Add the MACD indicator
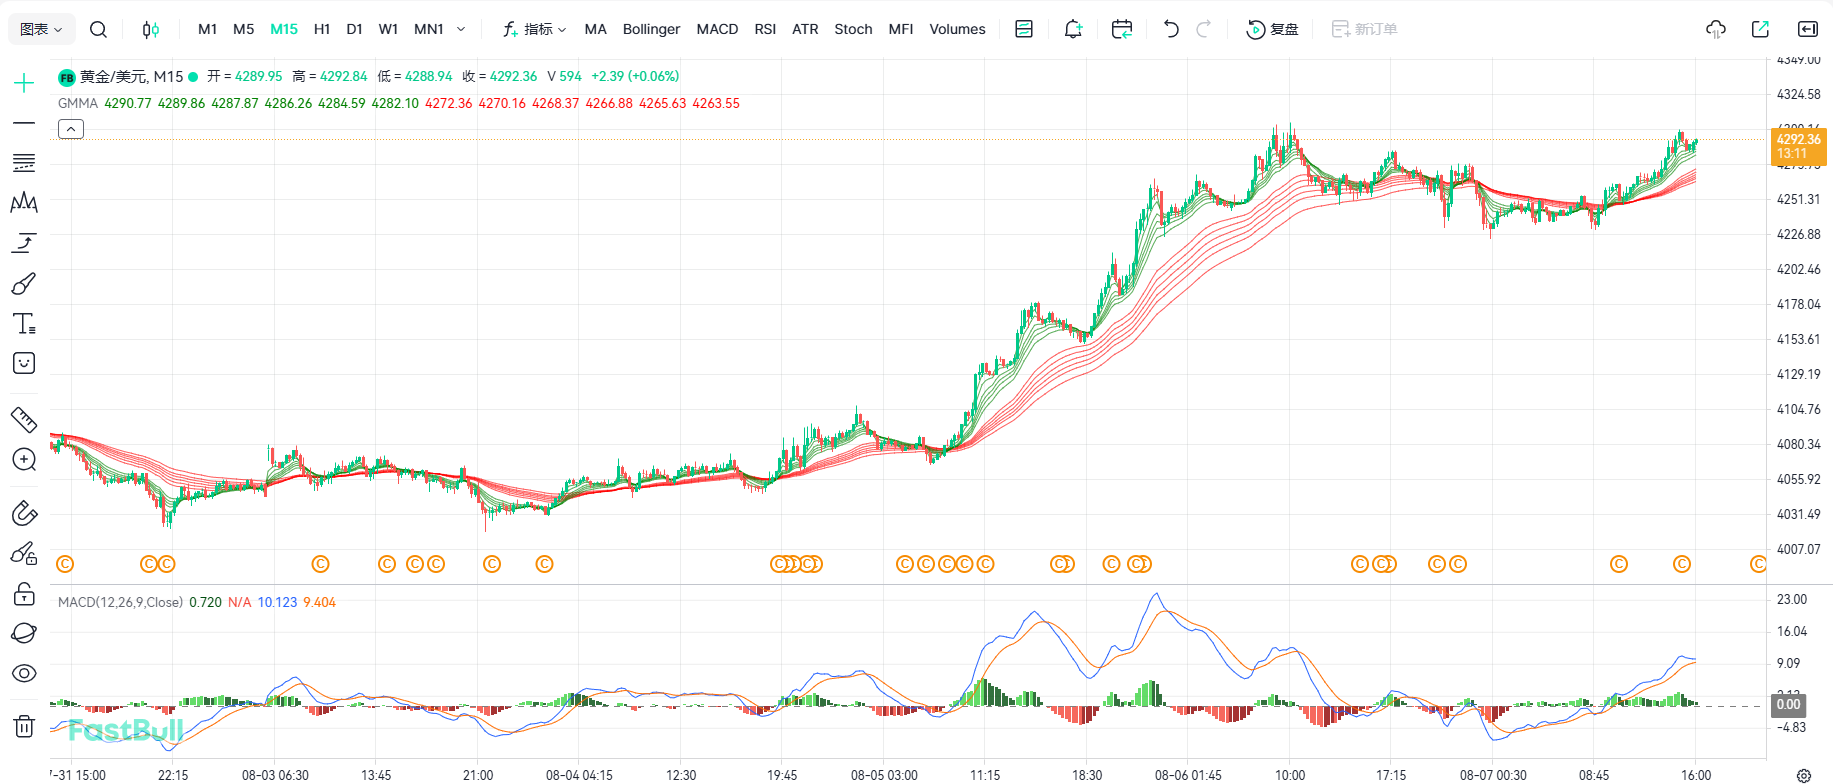Screen dimensions: 1833x784 click(x=717, y=29)
